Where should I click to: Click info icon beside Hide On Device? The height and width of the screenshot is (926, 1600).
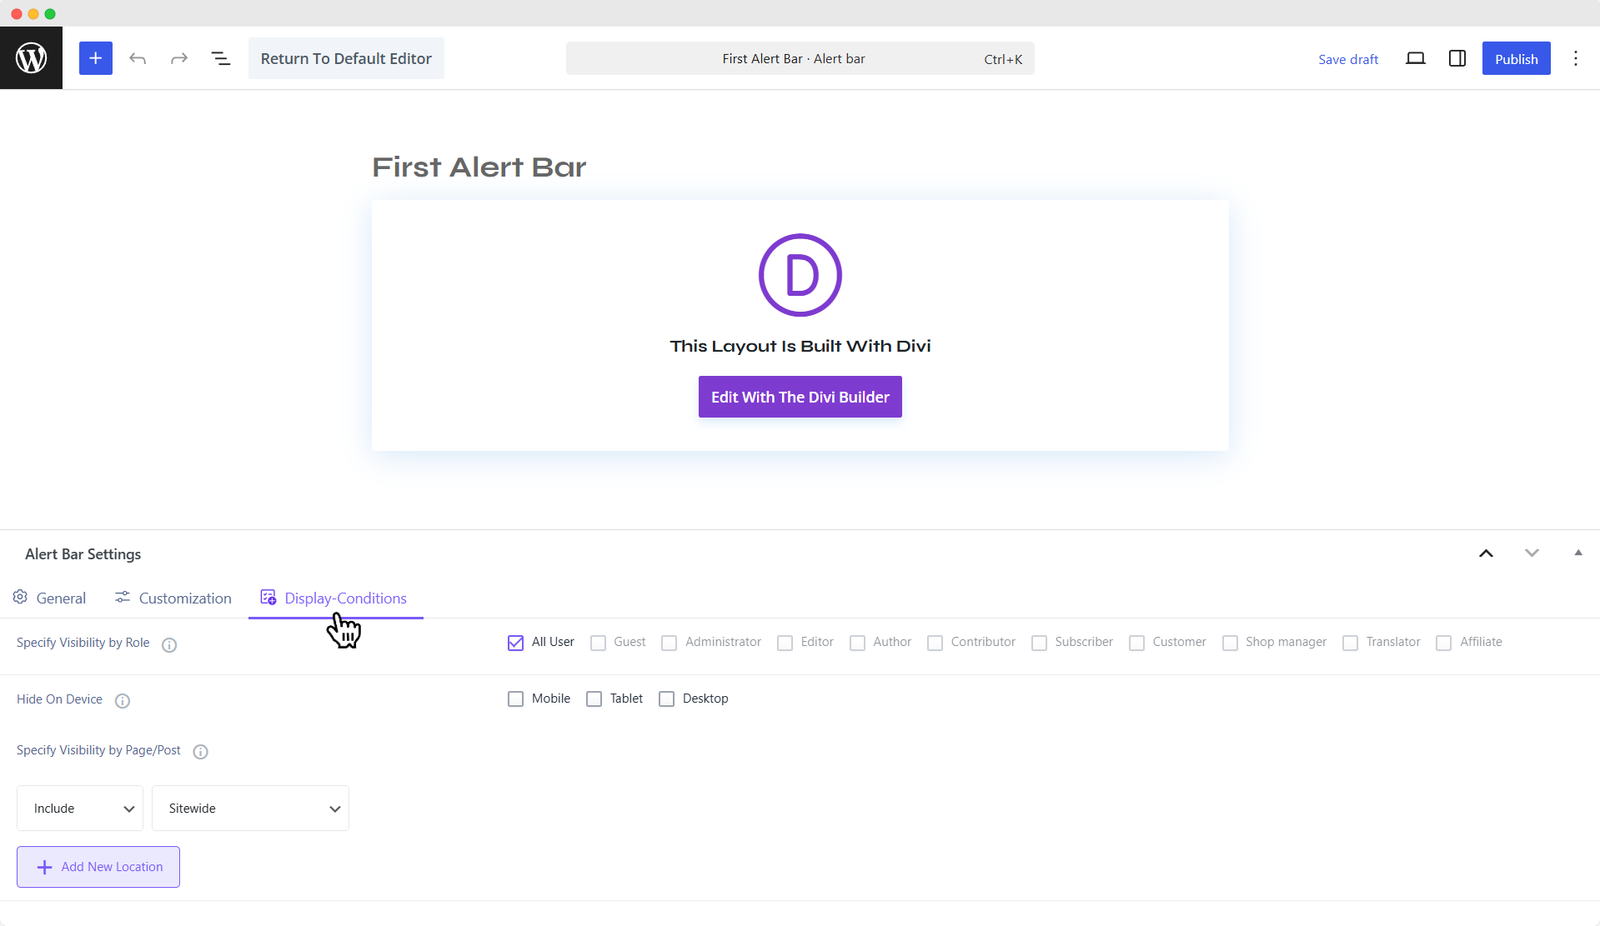tap(122, 701)
